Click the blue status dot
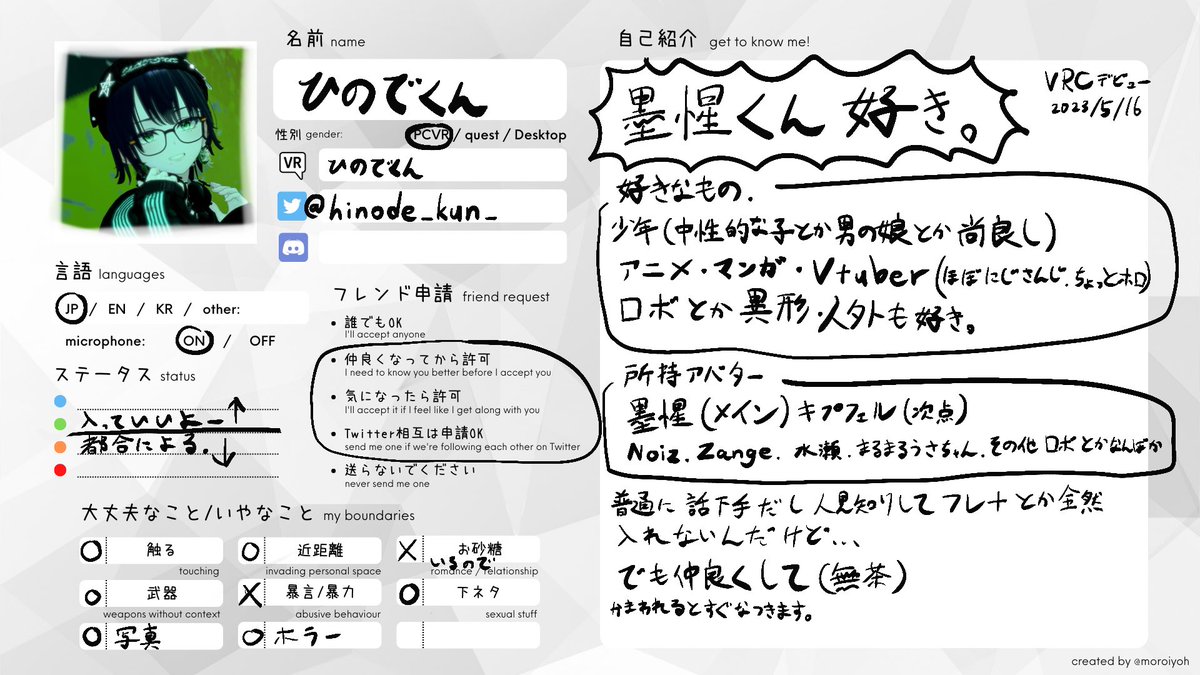1200x675 pixels. [x=60, y=401]
